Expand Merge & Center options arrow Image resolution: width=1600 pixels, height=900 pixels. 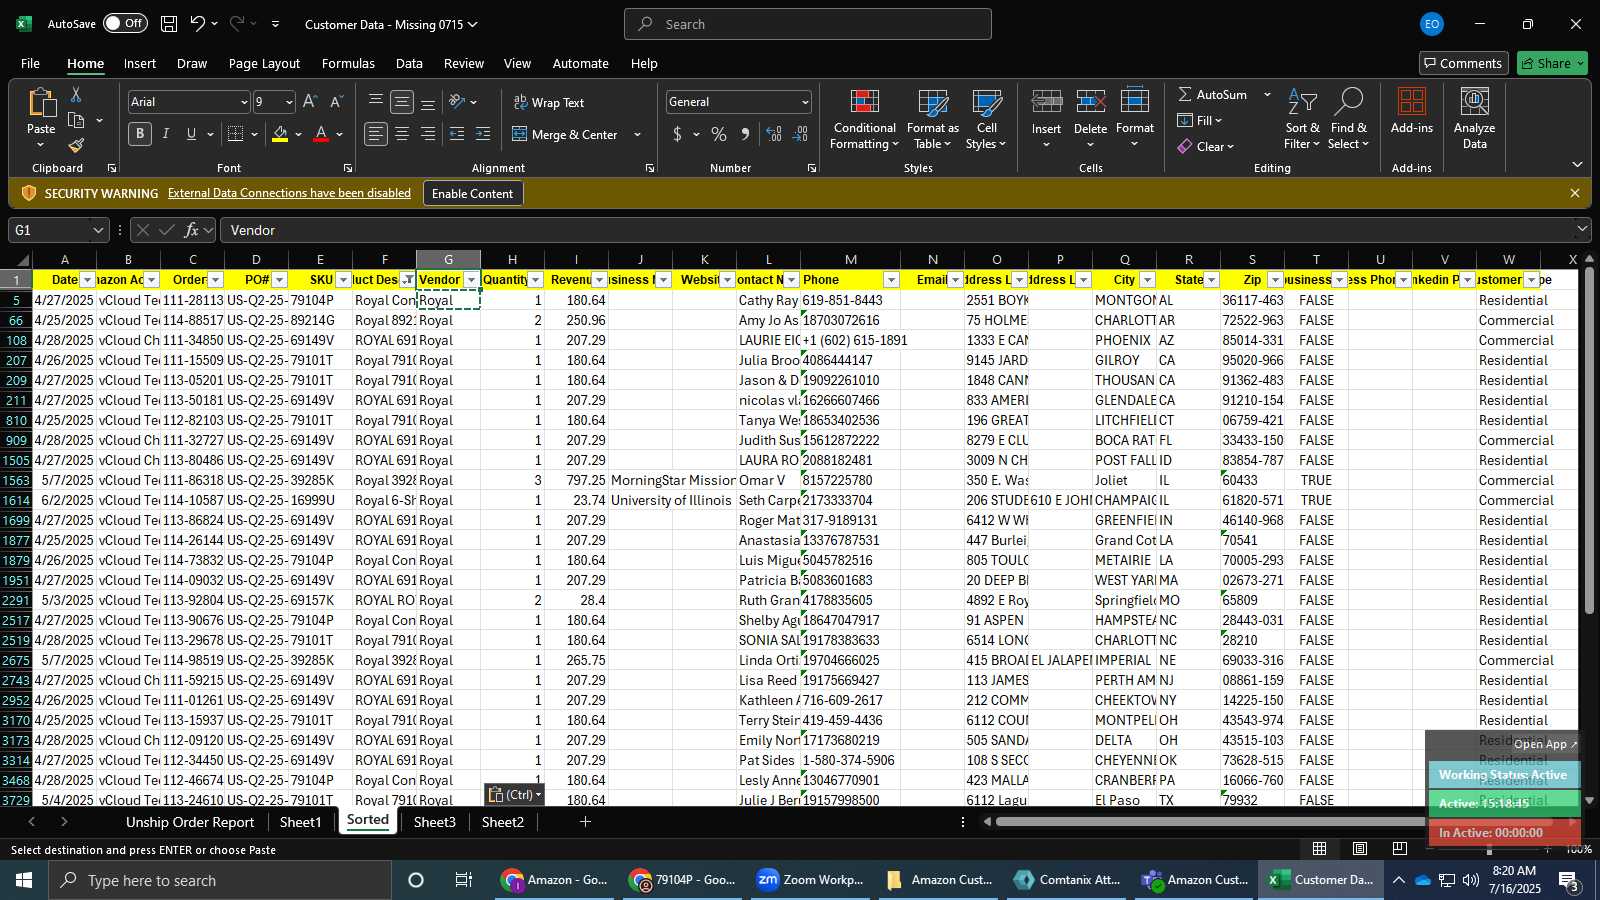click(x=637, y=134)
